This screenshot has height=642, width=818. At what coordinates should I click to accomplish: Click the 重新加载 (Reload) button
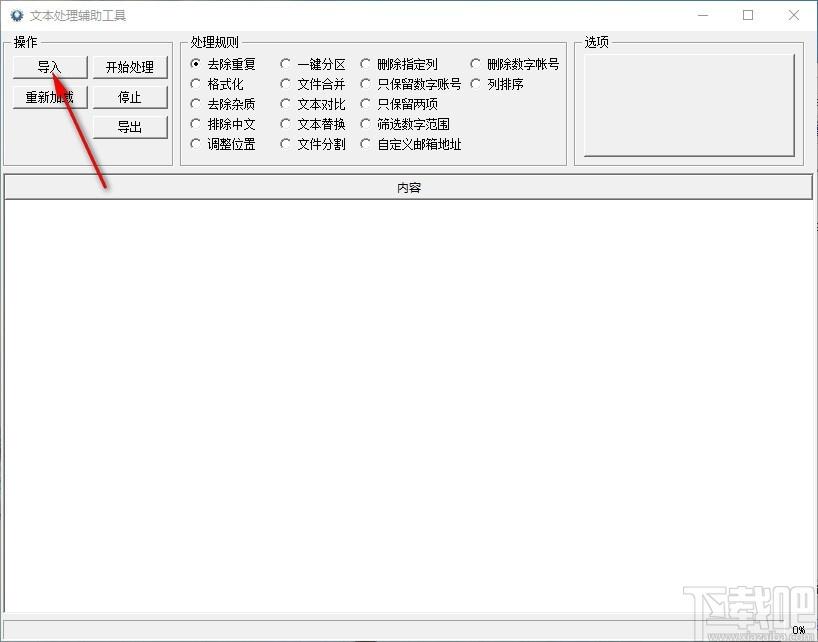coord(50,97)
